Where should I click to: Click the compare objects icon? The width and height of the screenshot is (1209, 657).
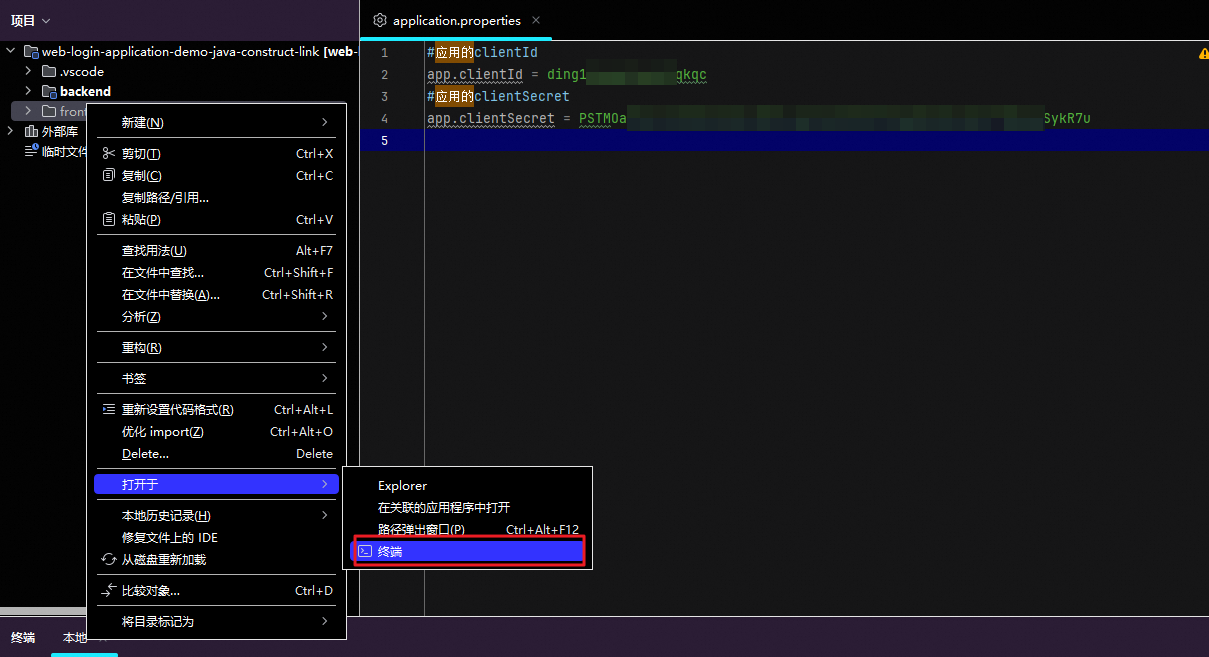pyautogui.click(x=109, y=590)
